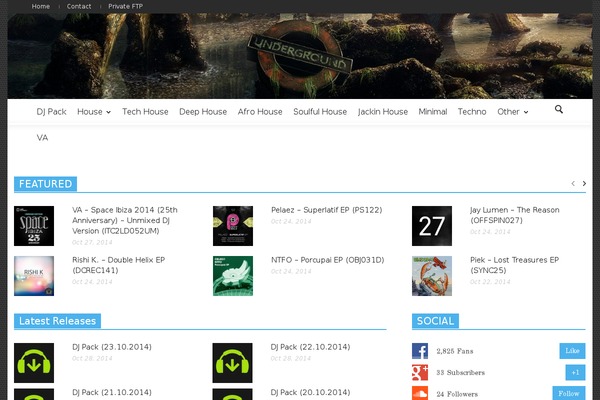Open the search magnifier icon
Image resolution: width=600 pixels, height=400 pixels.
click(559, 109)
